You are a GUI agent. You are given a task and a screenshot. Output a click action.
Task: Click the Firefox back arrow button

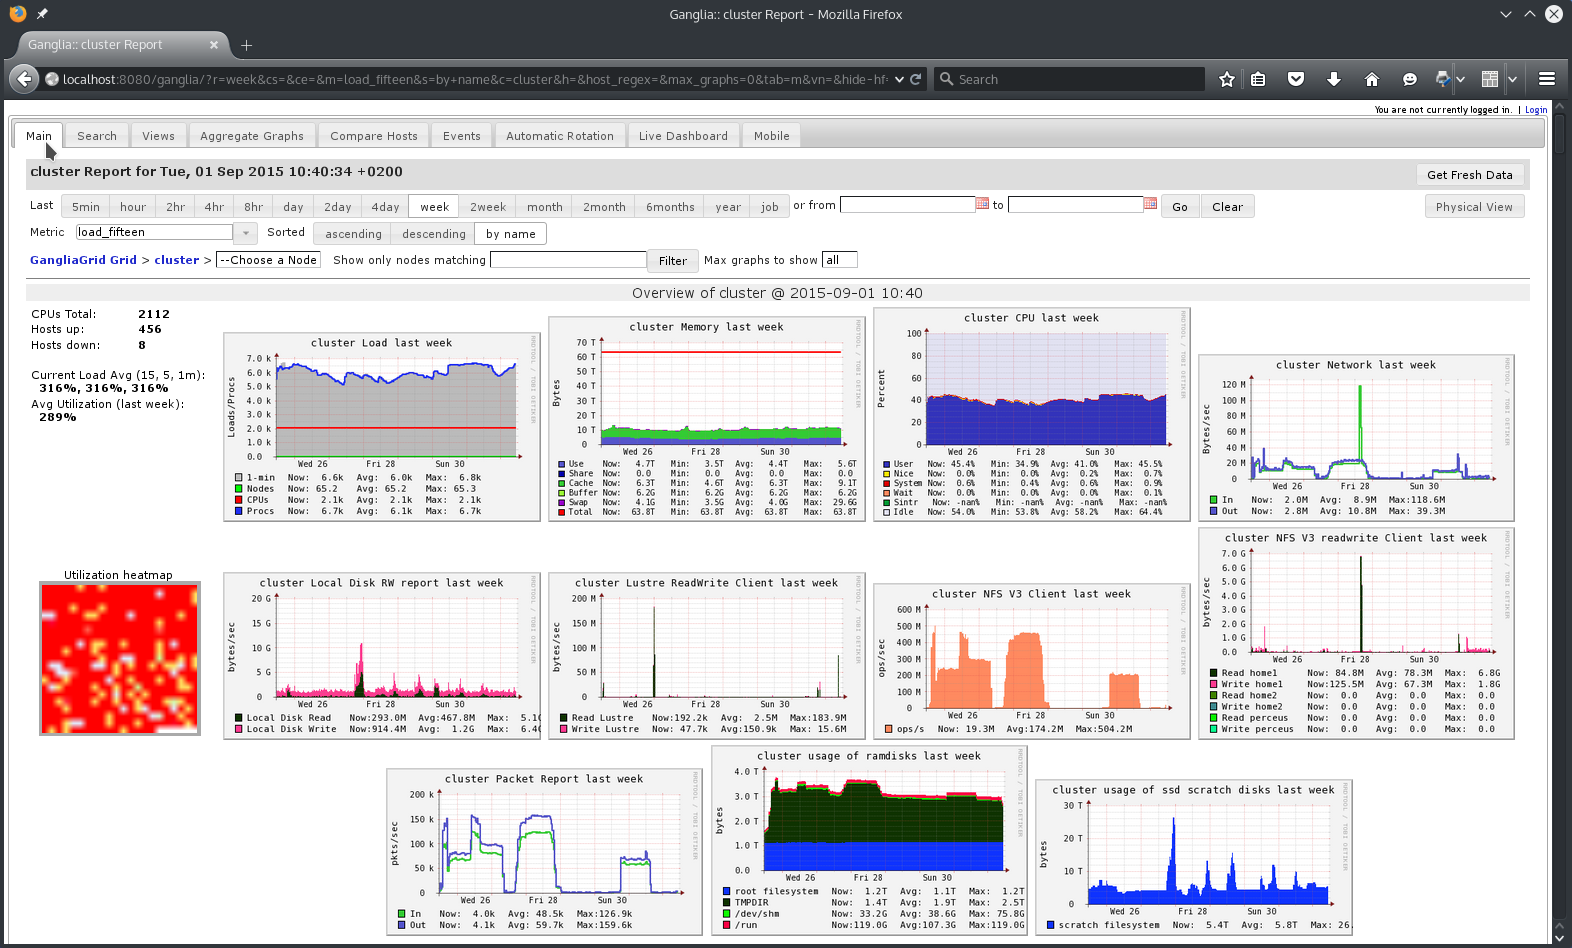[x=24, y=79]
